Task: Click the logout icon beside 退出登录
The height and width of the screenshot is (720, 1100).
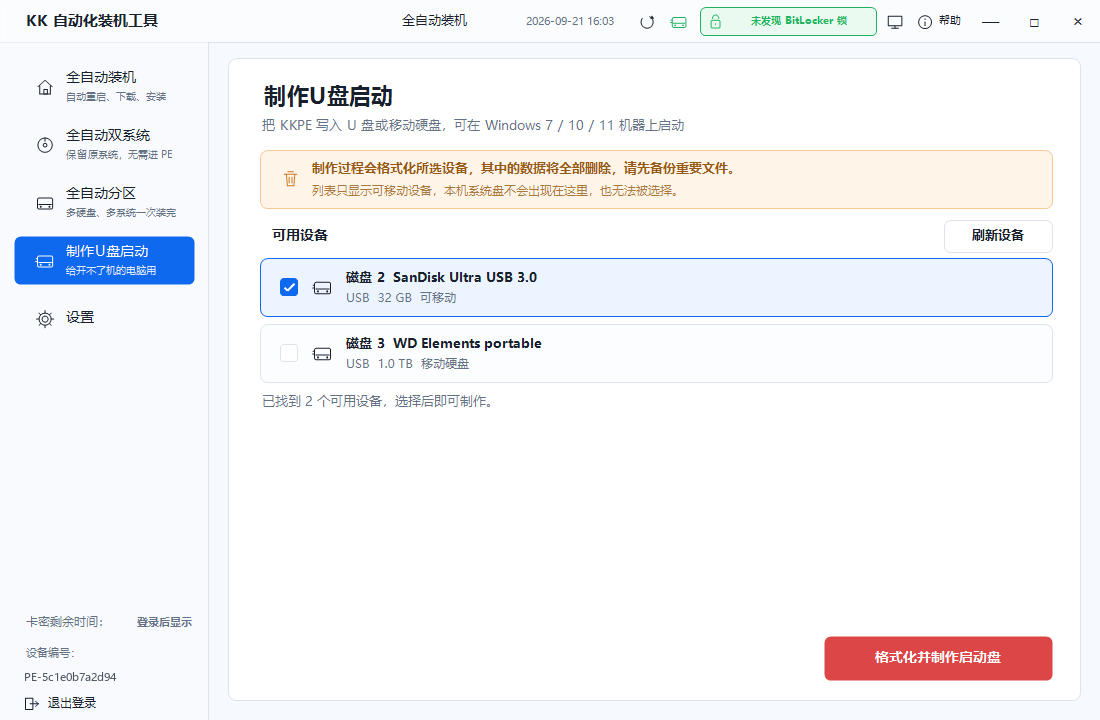Action: [x=32, y=703]
